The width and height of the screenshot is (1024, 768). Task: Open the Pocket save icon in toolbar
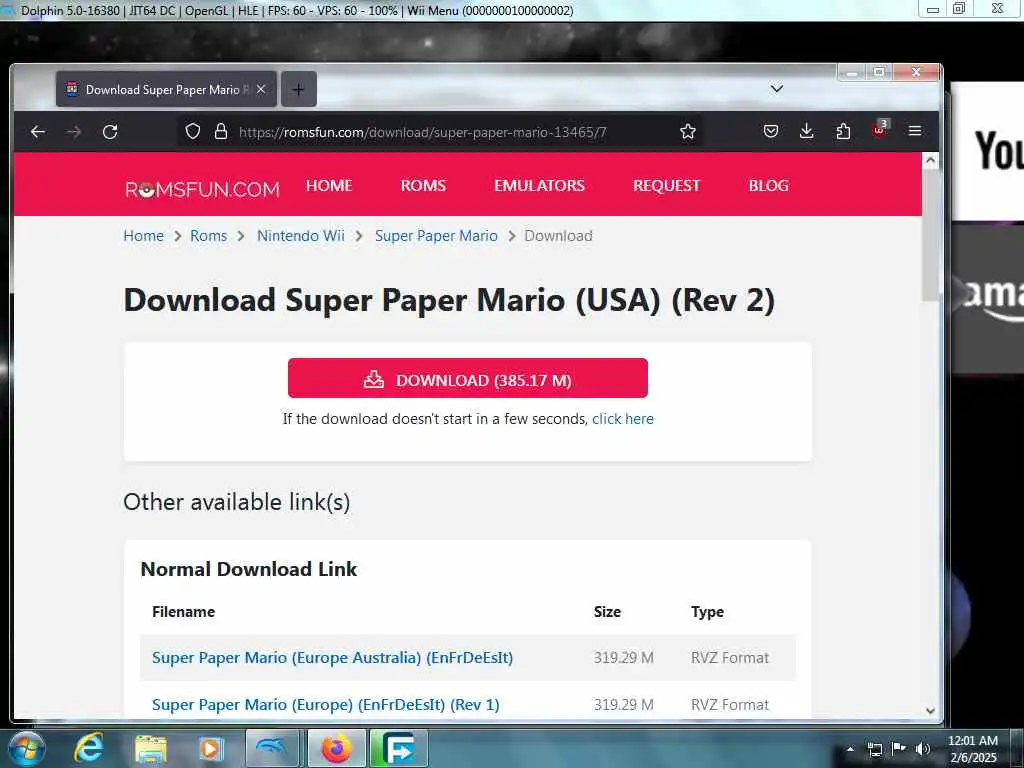coord(771,132)
